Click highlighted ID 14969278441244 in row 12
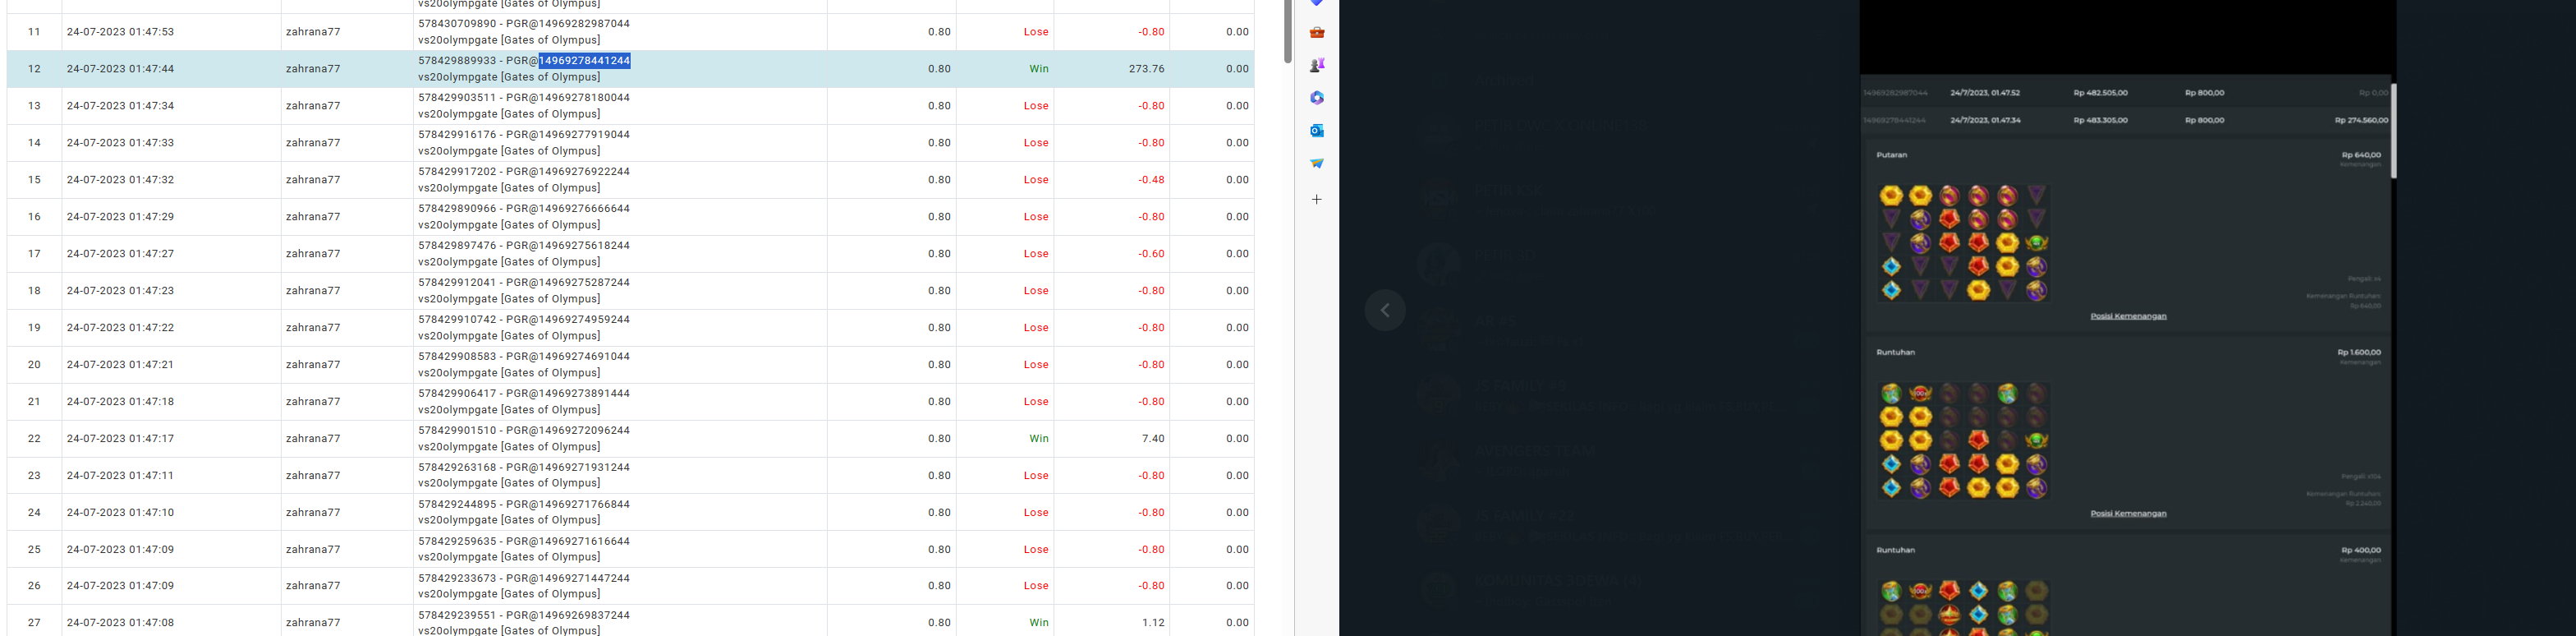The width and height of the screenshot is (2576, 636). coord(584,61)
